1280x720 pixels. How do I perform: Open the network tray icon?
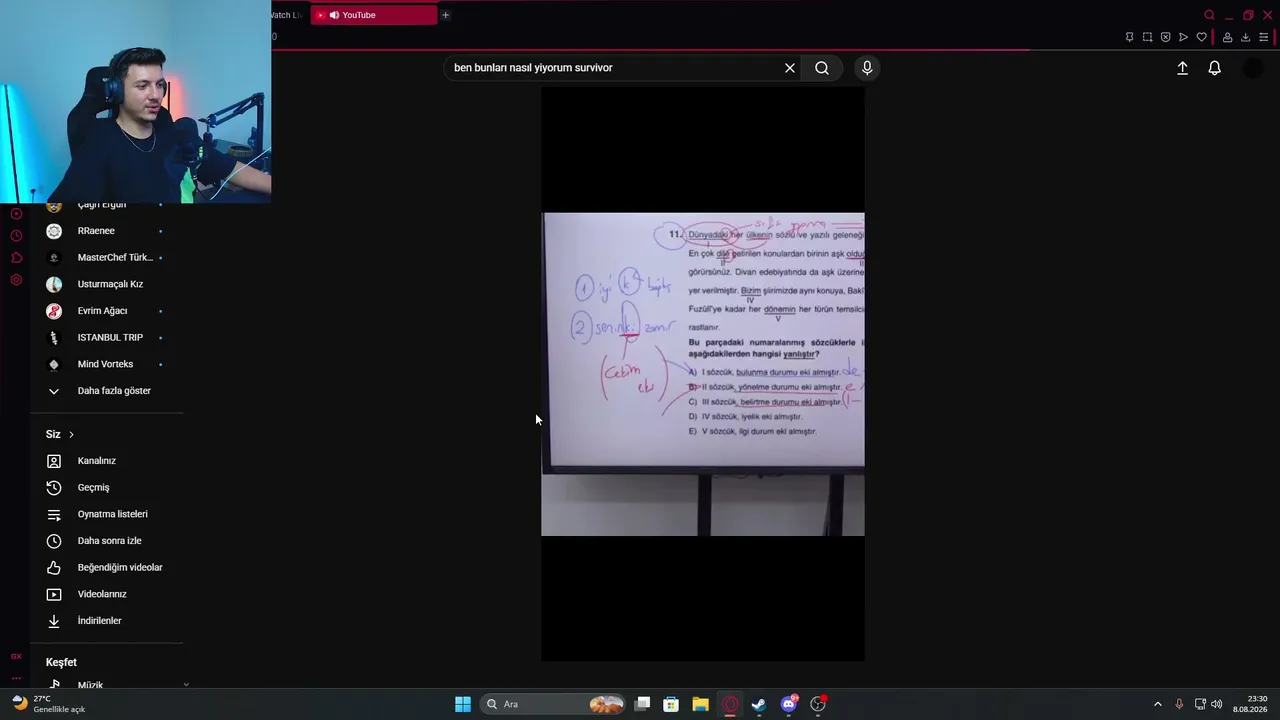[1200, 704]
